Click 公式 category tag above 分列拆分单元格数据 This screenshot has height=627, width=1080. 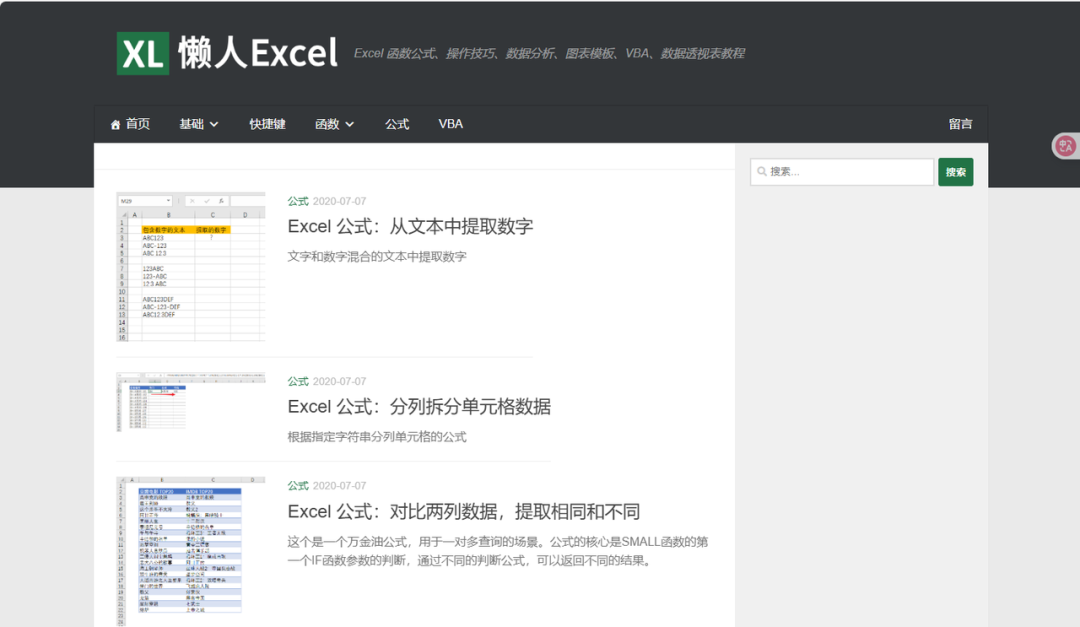coord(297,382)
